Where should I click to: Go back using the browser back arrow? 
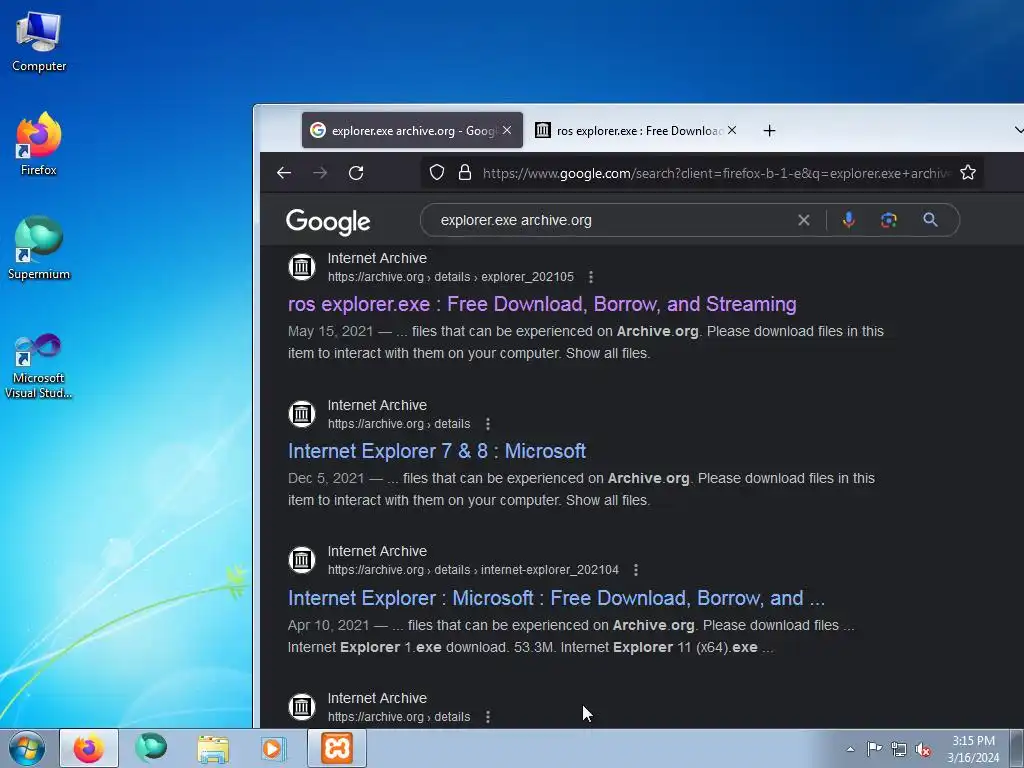coord(283,173)
